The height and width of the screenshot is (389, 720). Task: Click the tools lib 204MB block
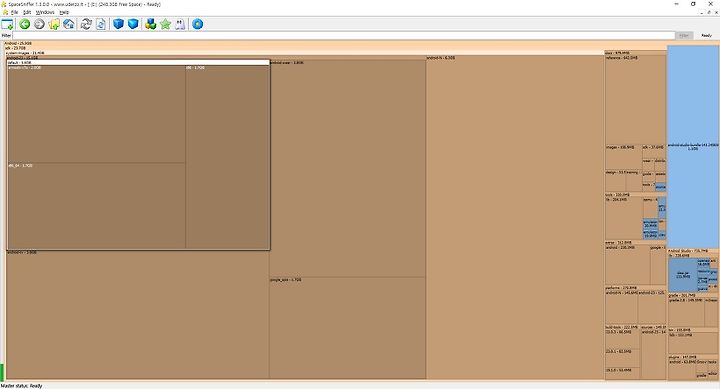(x=624, y=219)
